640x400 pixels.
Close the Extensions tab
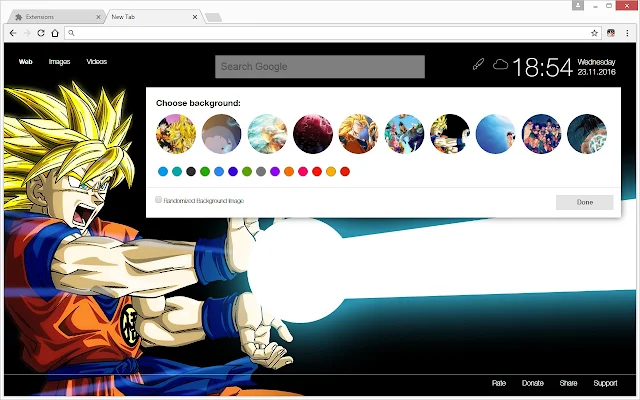tap(98, 17)
